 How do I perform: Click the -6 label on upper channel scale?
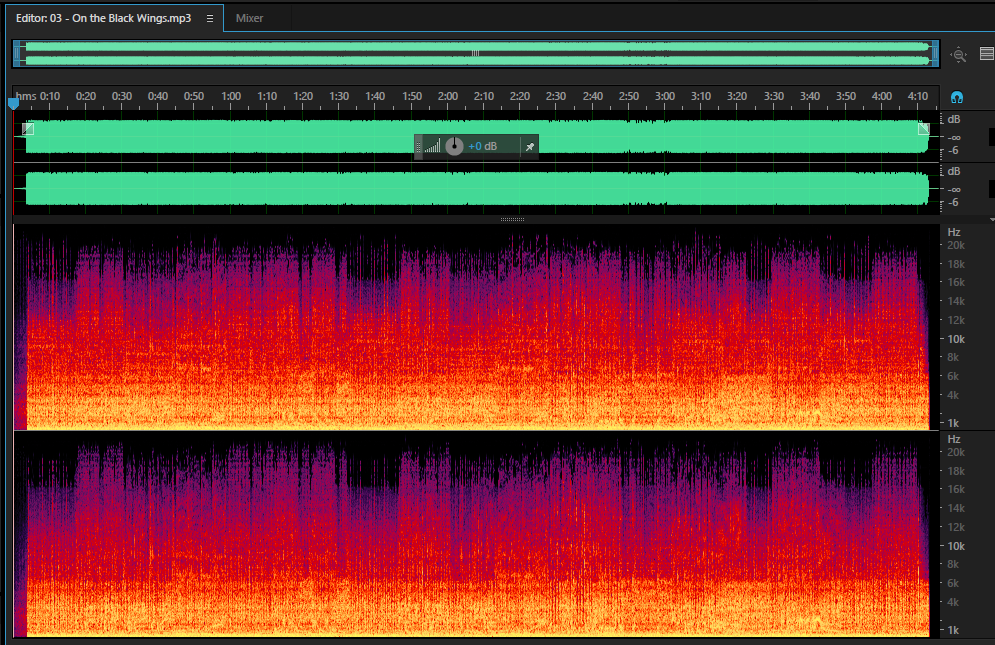coord(952,151)
